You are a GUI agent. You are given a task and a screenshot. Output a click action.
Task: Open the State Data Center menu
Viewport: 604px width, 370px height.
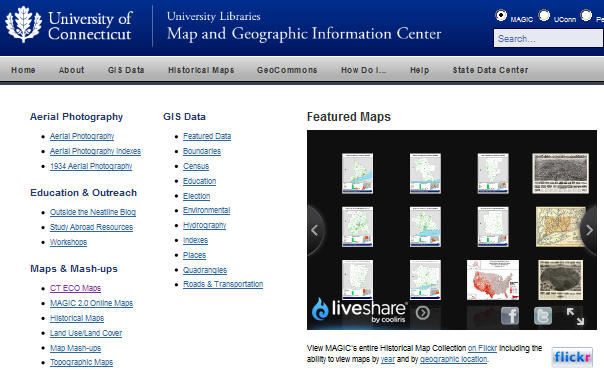490,70
